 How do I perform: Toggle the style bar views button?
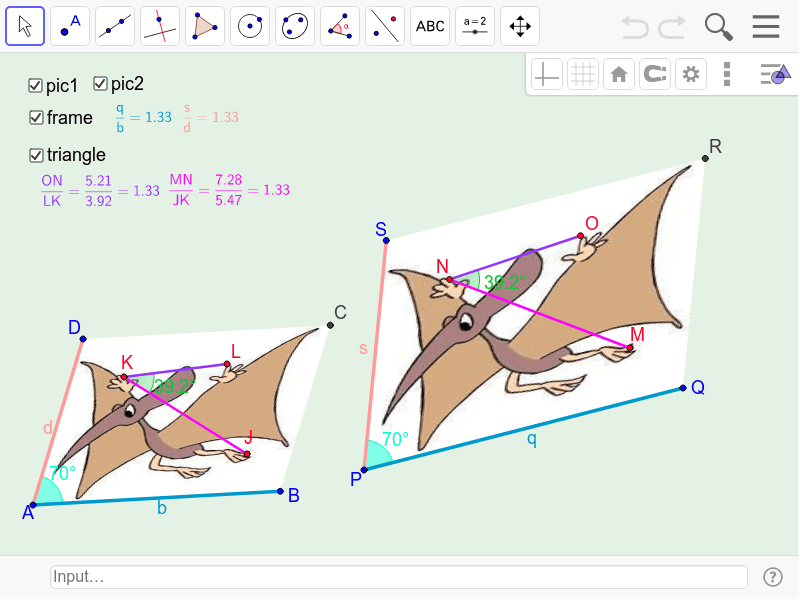pyautogui.click(x=775, y=74)
